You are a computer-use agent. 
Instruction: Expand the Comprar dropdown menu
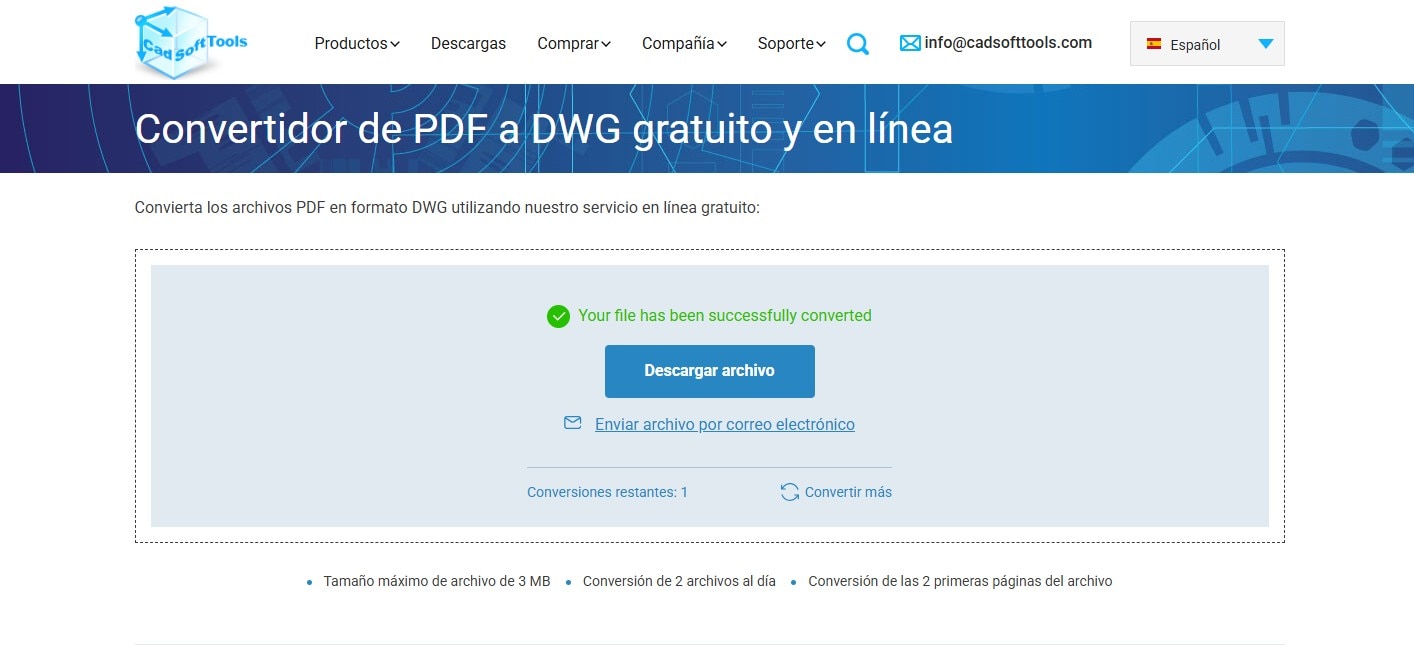573,44
